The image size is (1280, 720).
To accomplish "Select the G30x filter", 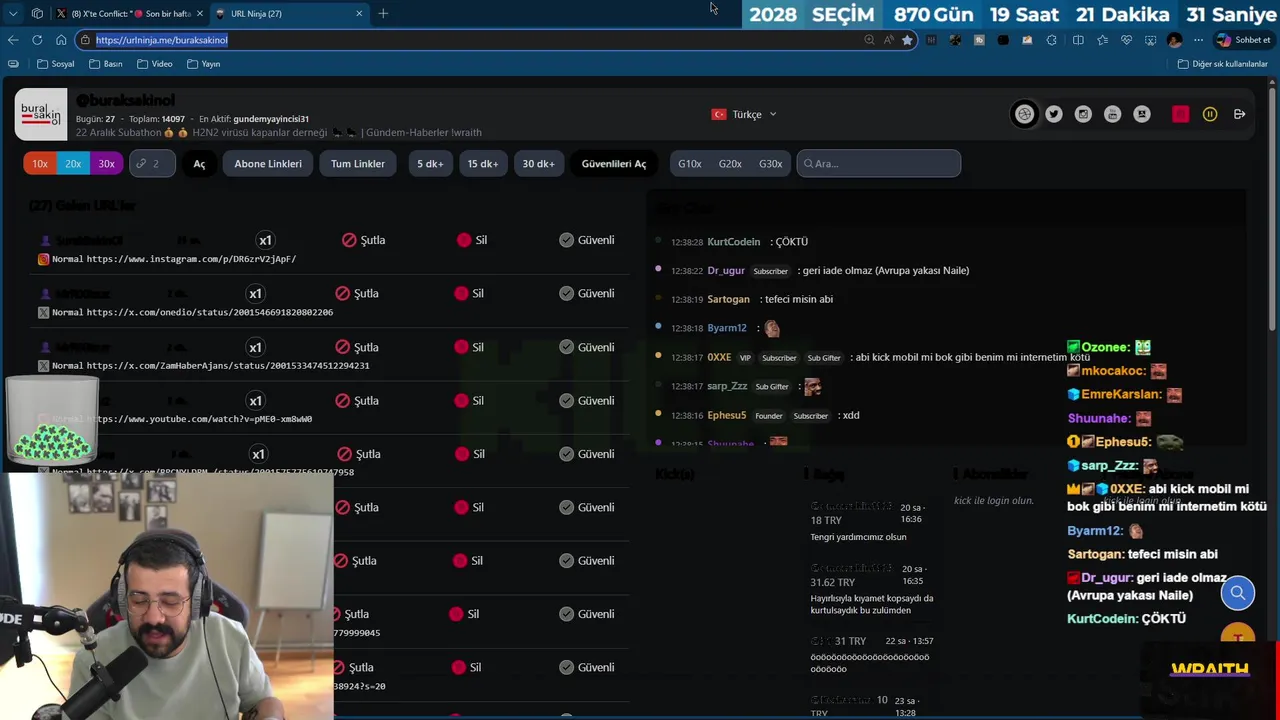I will (770, 164).
